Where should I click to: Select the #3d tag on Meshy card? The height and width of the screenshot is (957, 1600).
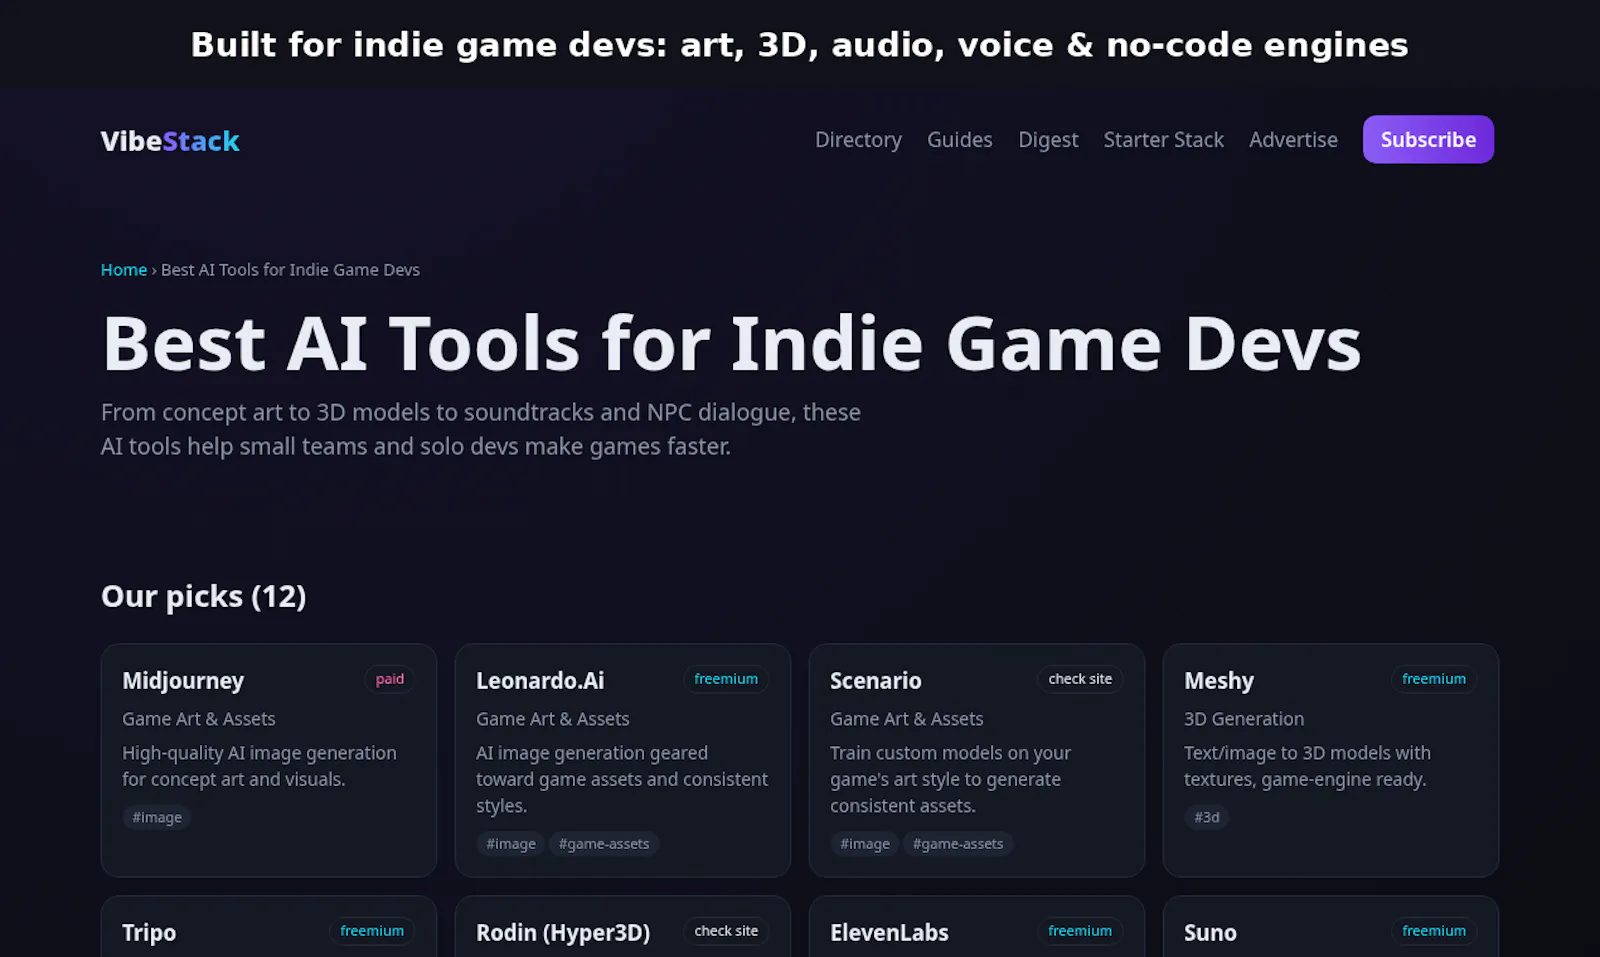tap(1207, 817)
